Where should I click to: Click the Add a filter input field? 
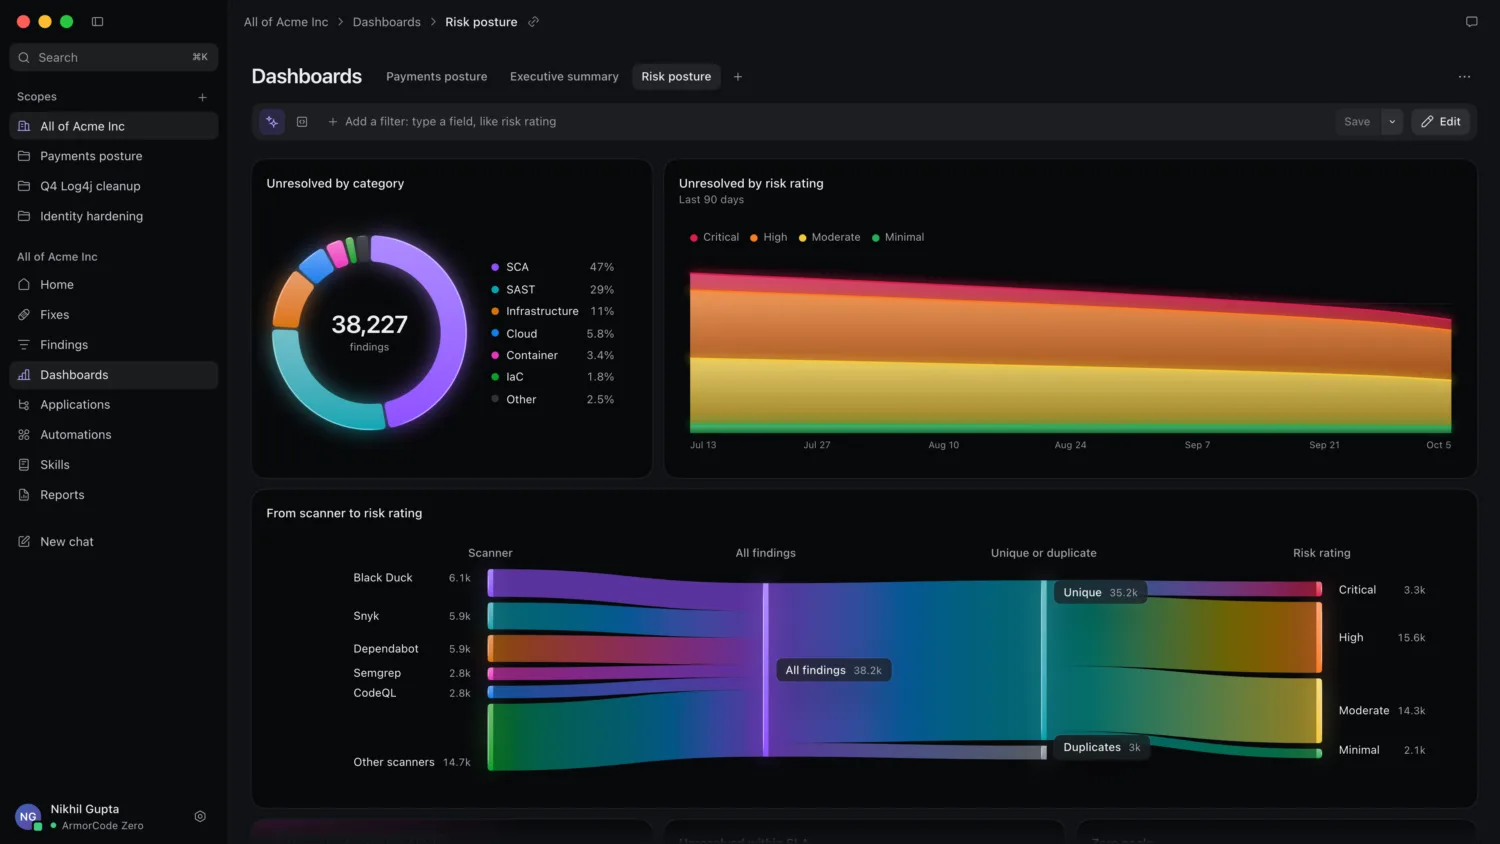coord(826,122)
